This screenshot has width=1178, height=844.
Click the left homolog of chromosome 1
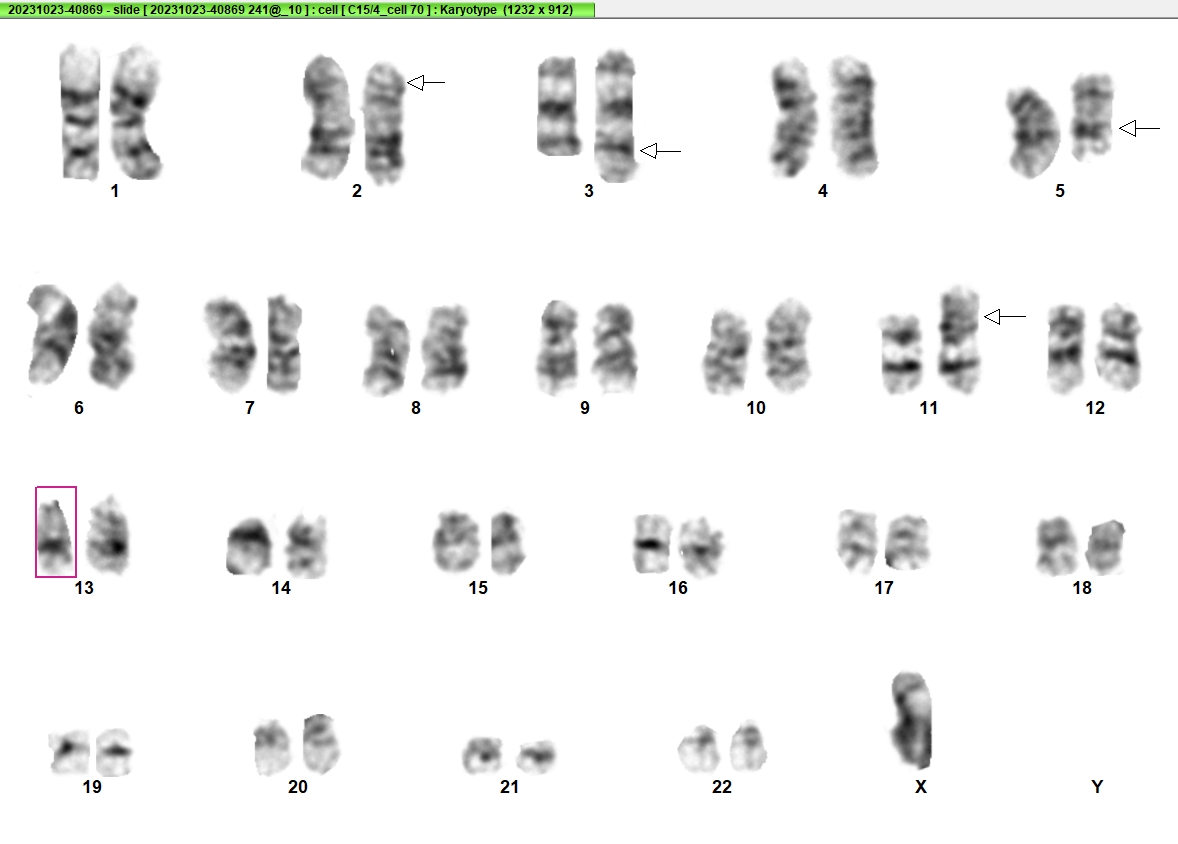(x=80, y=111)
